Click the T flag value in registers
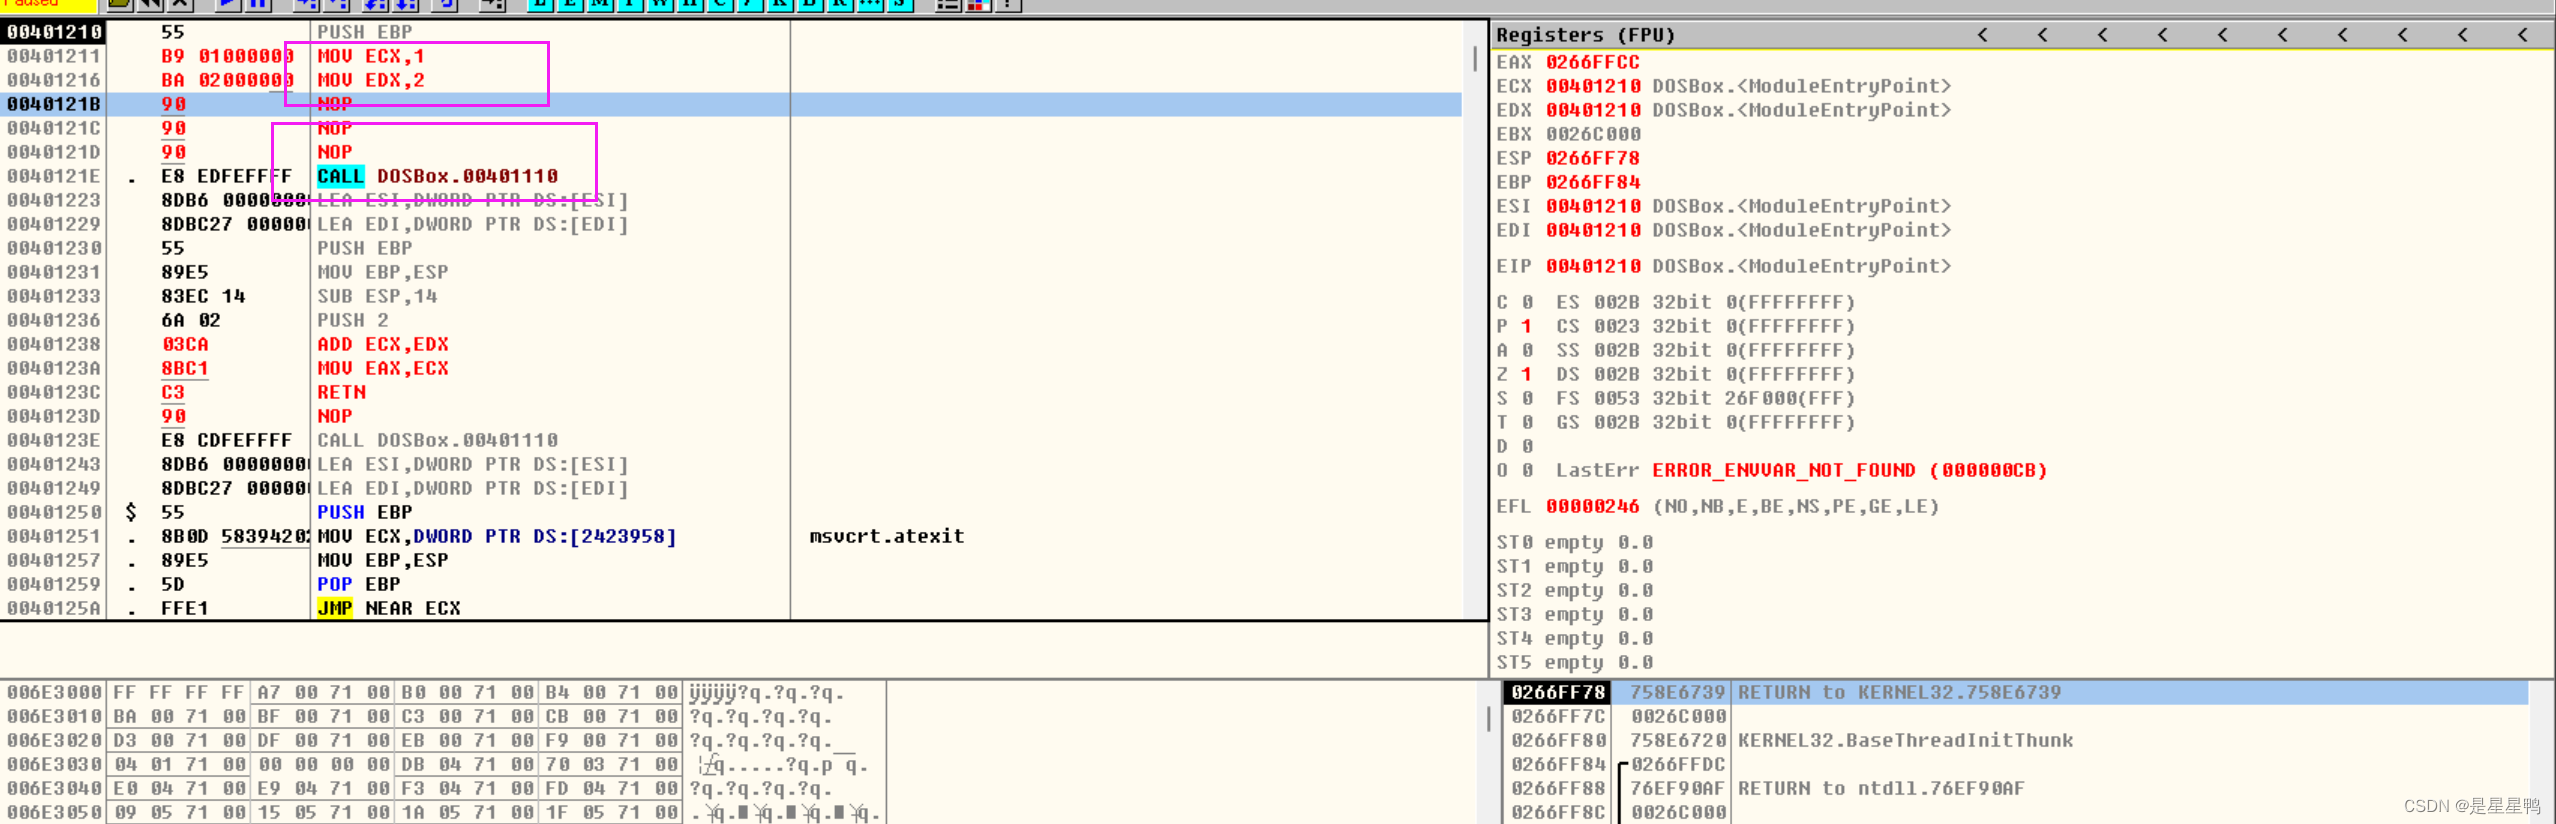 pos(1527,422)
